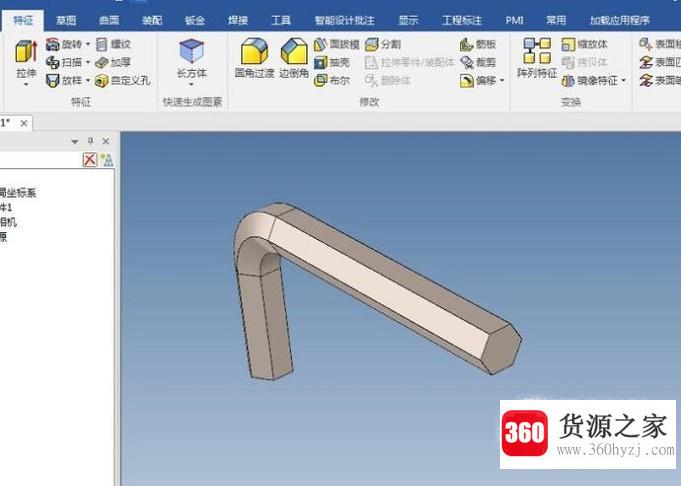Image resolution: width=681 pixels, height=486 pixels.
Task: Click the greyed 拷贝体 (Copy Body) tool
Action: coord(585,63)
